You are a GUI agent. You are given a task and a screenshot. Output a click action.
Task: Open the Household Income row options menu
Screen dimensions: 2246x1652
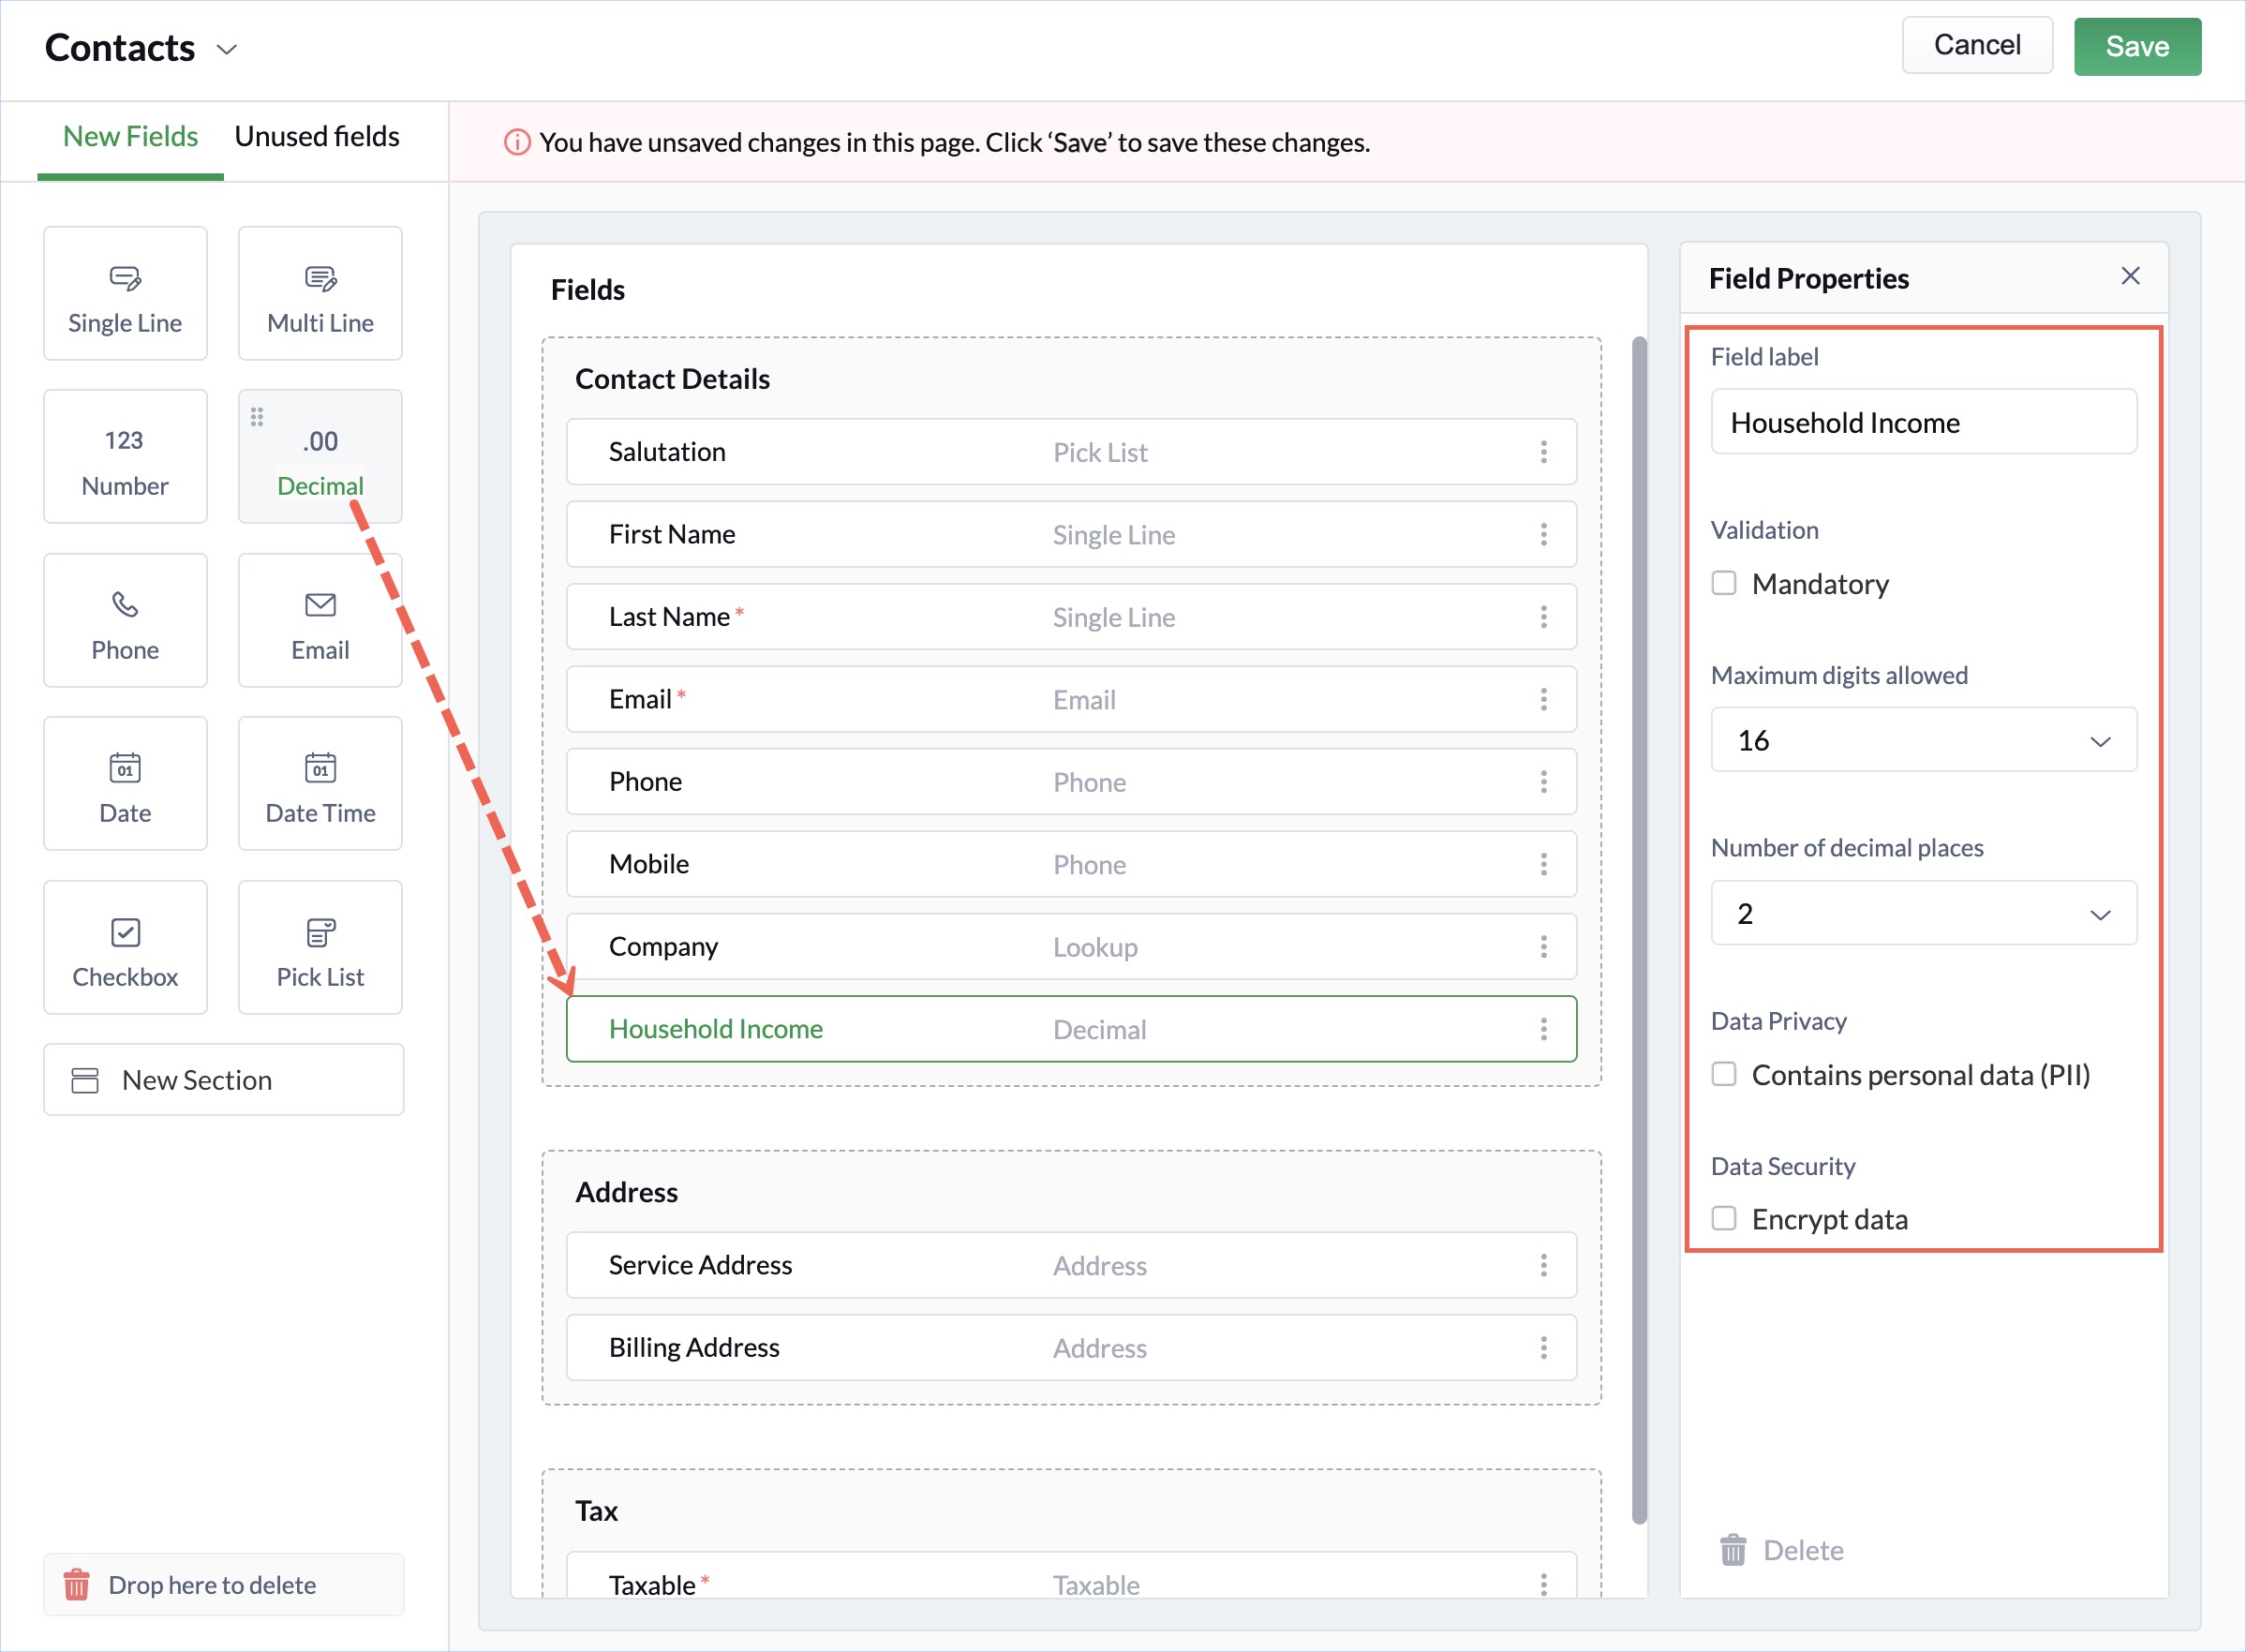(x=1543, y=1029)
